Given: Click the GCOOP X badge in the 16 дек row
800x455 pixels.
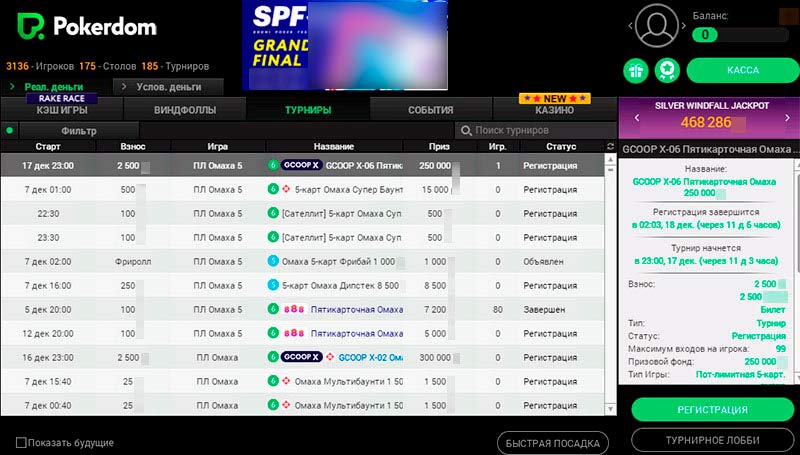Looking at the screenshot, I should click(x=302, y=357).
